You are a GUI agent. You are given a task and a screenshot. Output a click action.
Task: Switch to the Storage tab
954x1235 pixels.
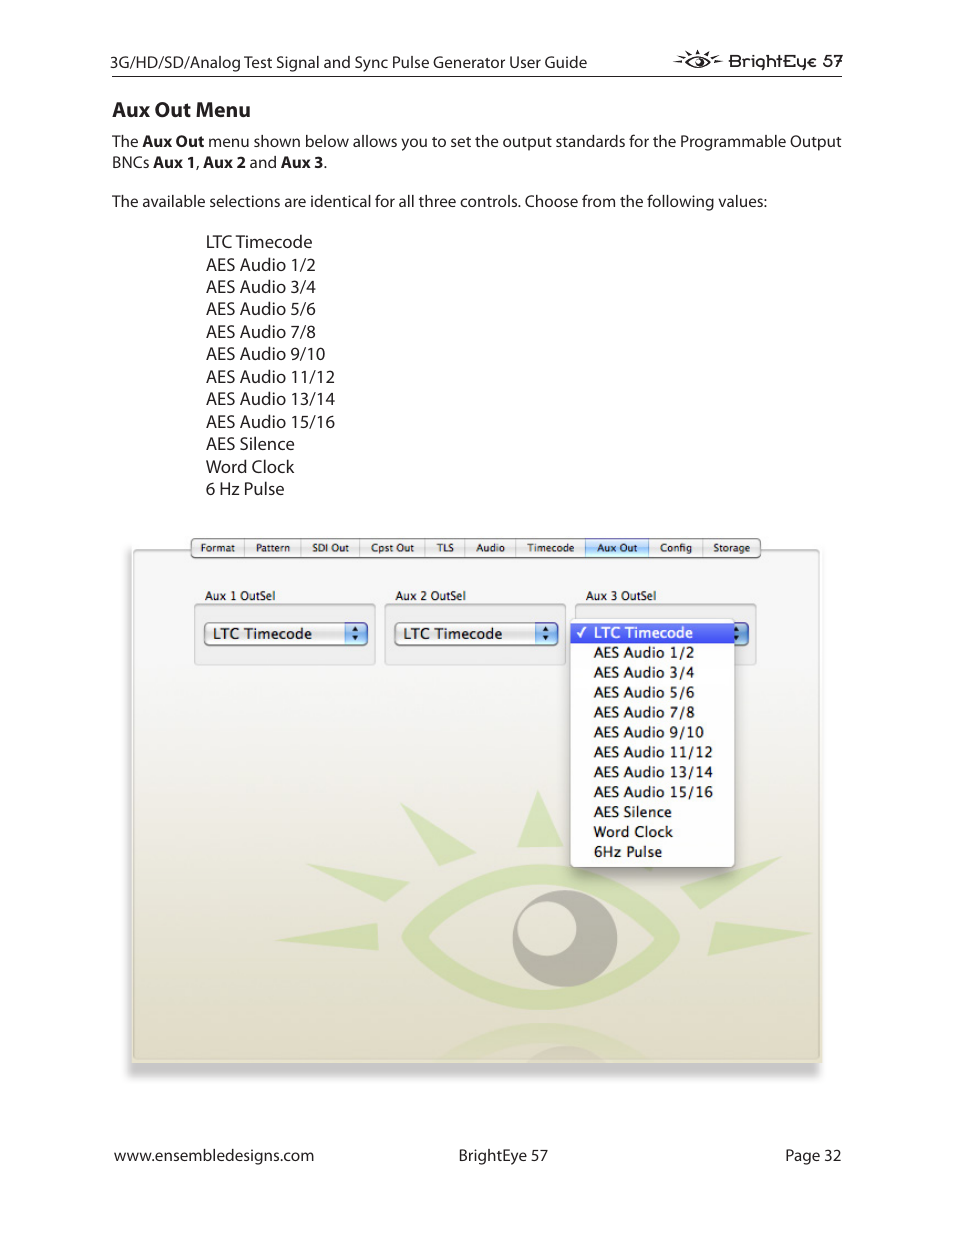tap(732, 548)
